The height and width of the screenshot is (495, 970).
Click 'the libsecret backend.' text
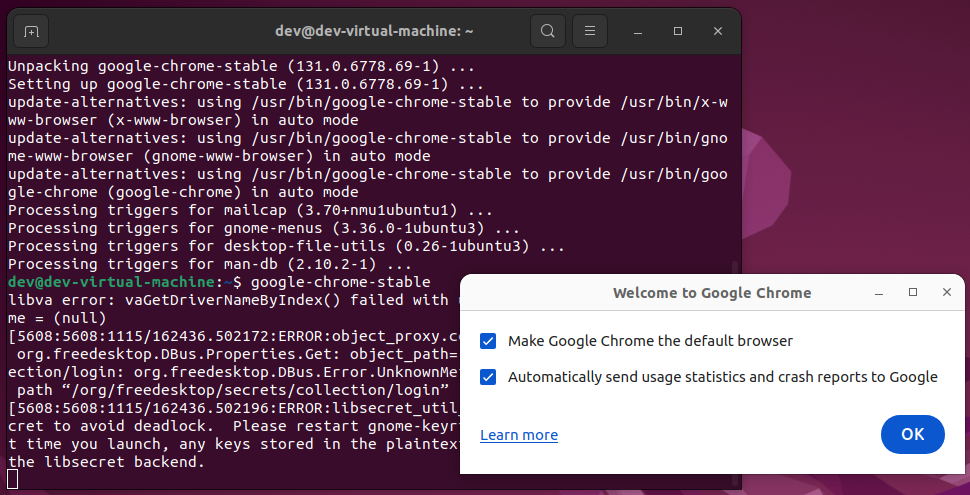pos(106,462)
